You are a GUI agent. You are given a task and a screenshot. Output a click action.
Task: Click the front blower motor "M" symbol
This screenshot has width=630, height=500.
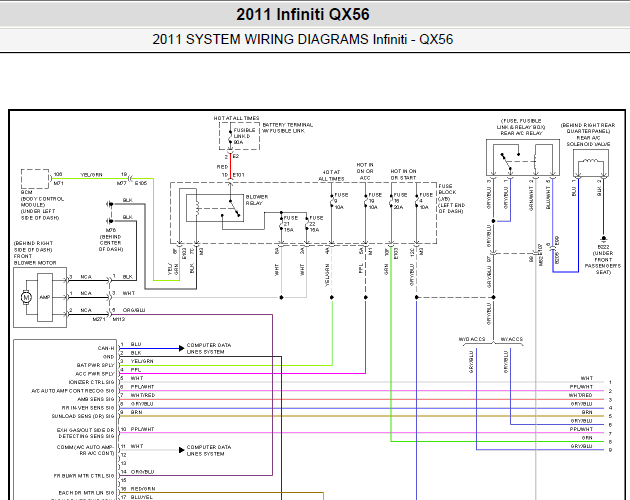point(27,297)
